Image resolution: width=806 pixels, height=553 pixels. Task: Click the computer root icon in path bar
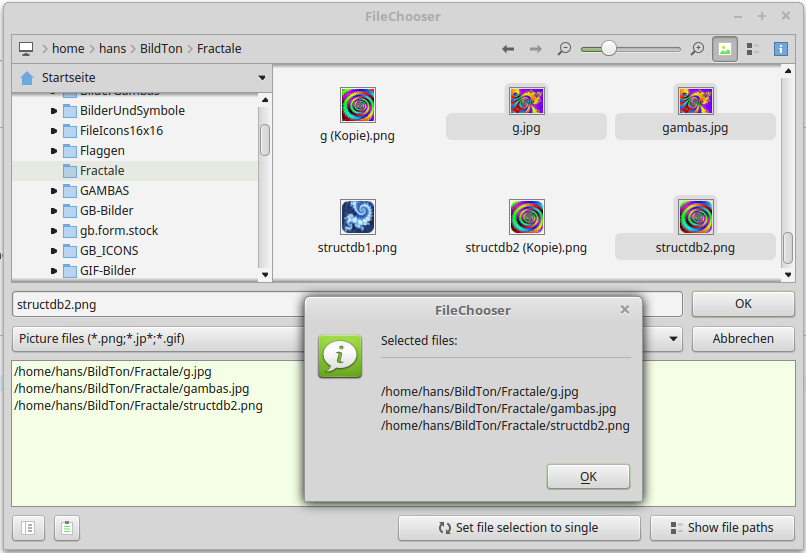[26, 49]
